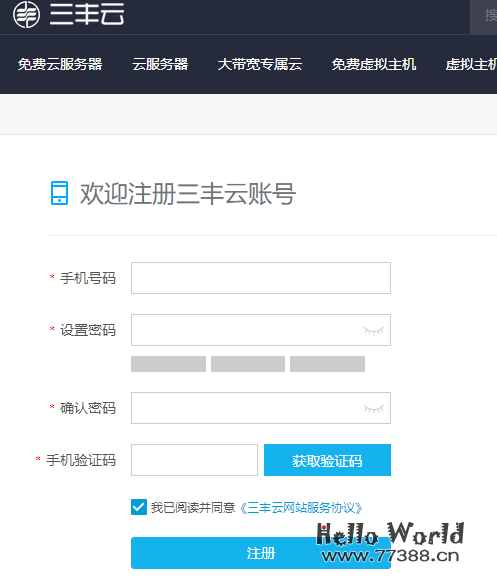The width and height of the screenshot is (497, 586).
Task: Click the 获取验证码 button
Action: point(327,460)
